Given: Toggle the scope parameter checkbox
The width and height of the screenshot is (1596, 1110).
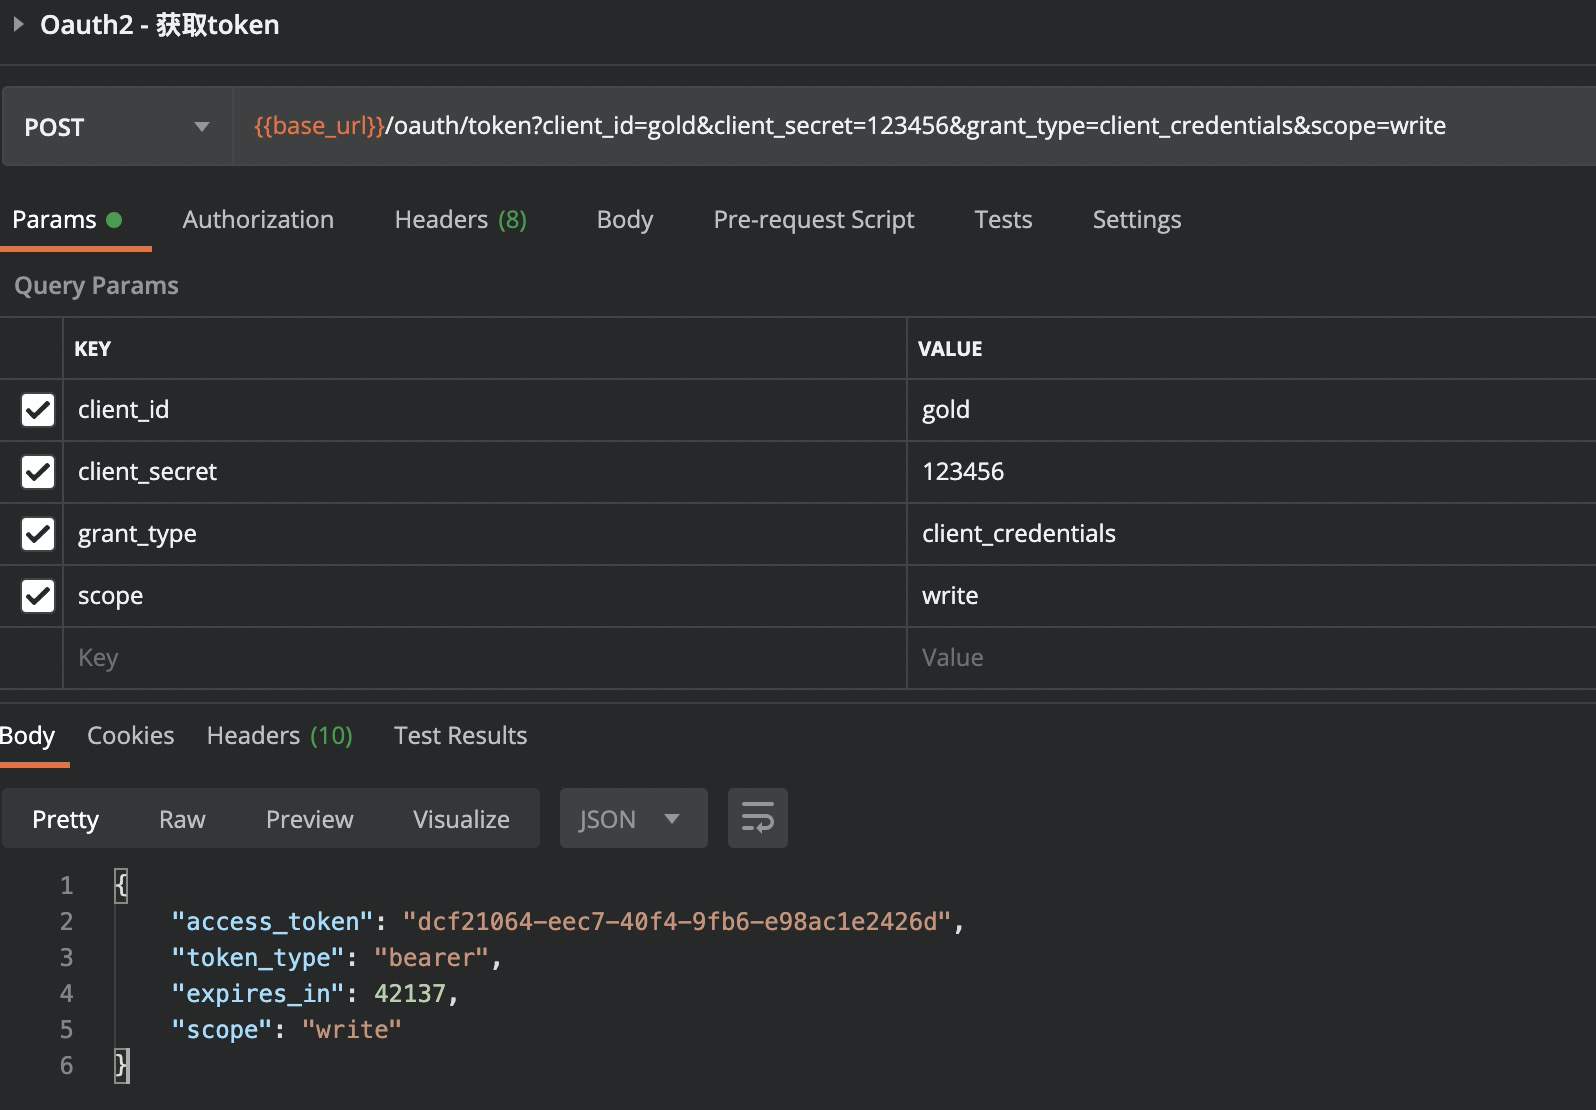Looking at the screenshot, I should pyautogui.click(x=38, y=596).
